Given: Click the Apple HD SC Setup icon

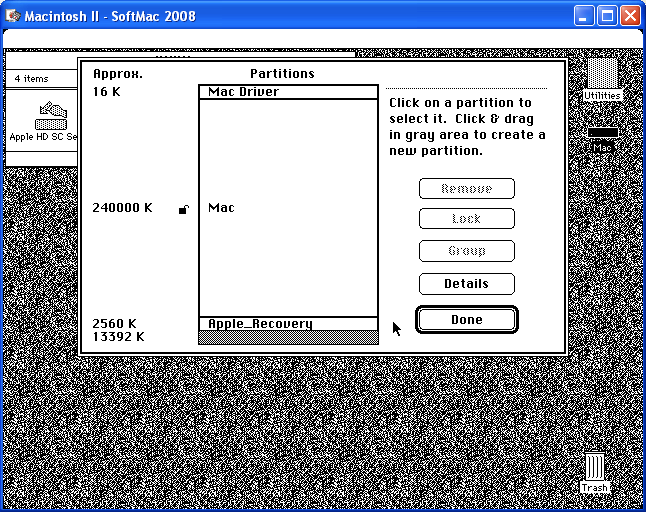Looking at the screenshot, I should click(x=51, y=116).
